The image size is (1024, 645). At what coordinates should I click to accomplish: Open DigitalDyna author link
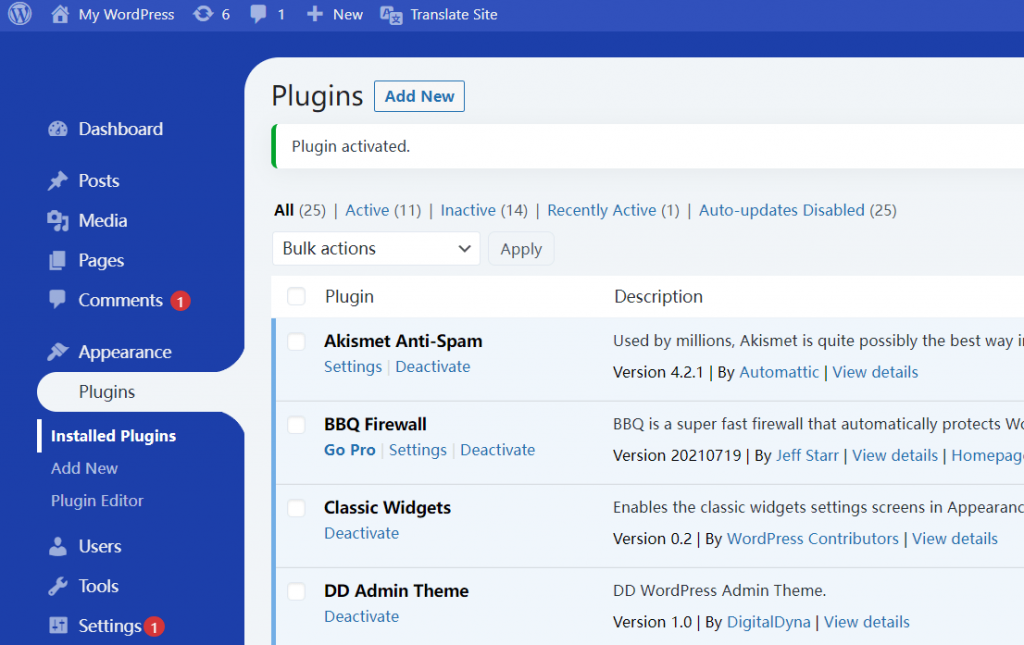coord(769,622)
